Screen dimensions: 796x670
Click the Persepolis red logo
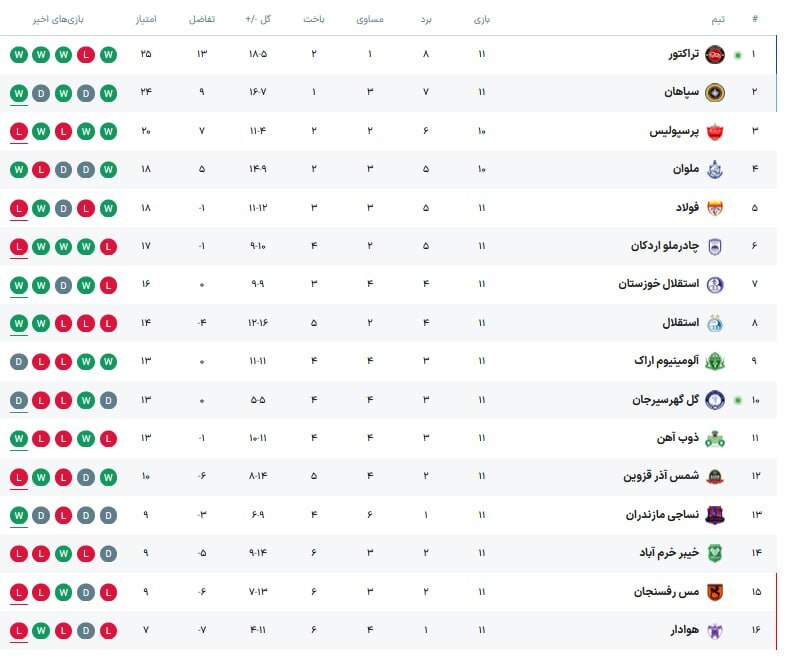click(x=715, y=131)
